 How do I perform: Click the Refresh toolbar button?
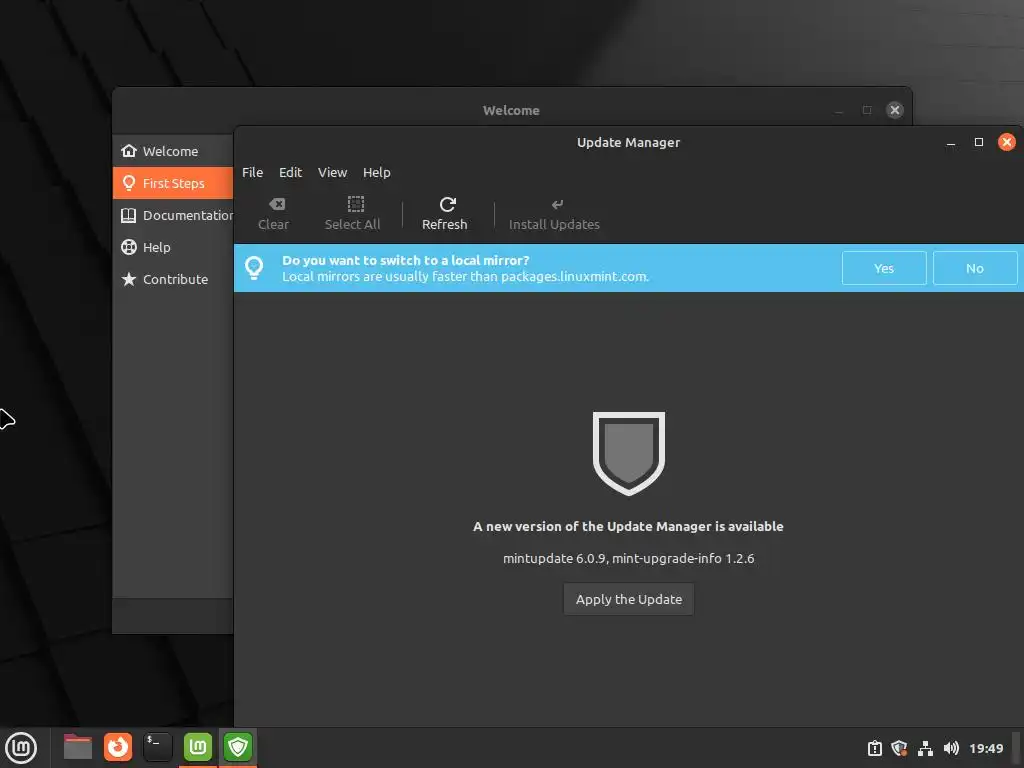coord(445,214)
